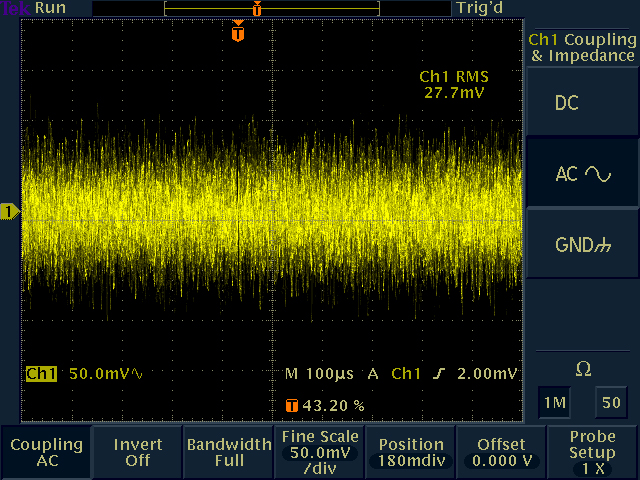Select DC coupling option
Viewport: 640px width, 480px height.
pyautogui.click(x=582, y=102)
